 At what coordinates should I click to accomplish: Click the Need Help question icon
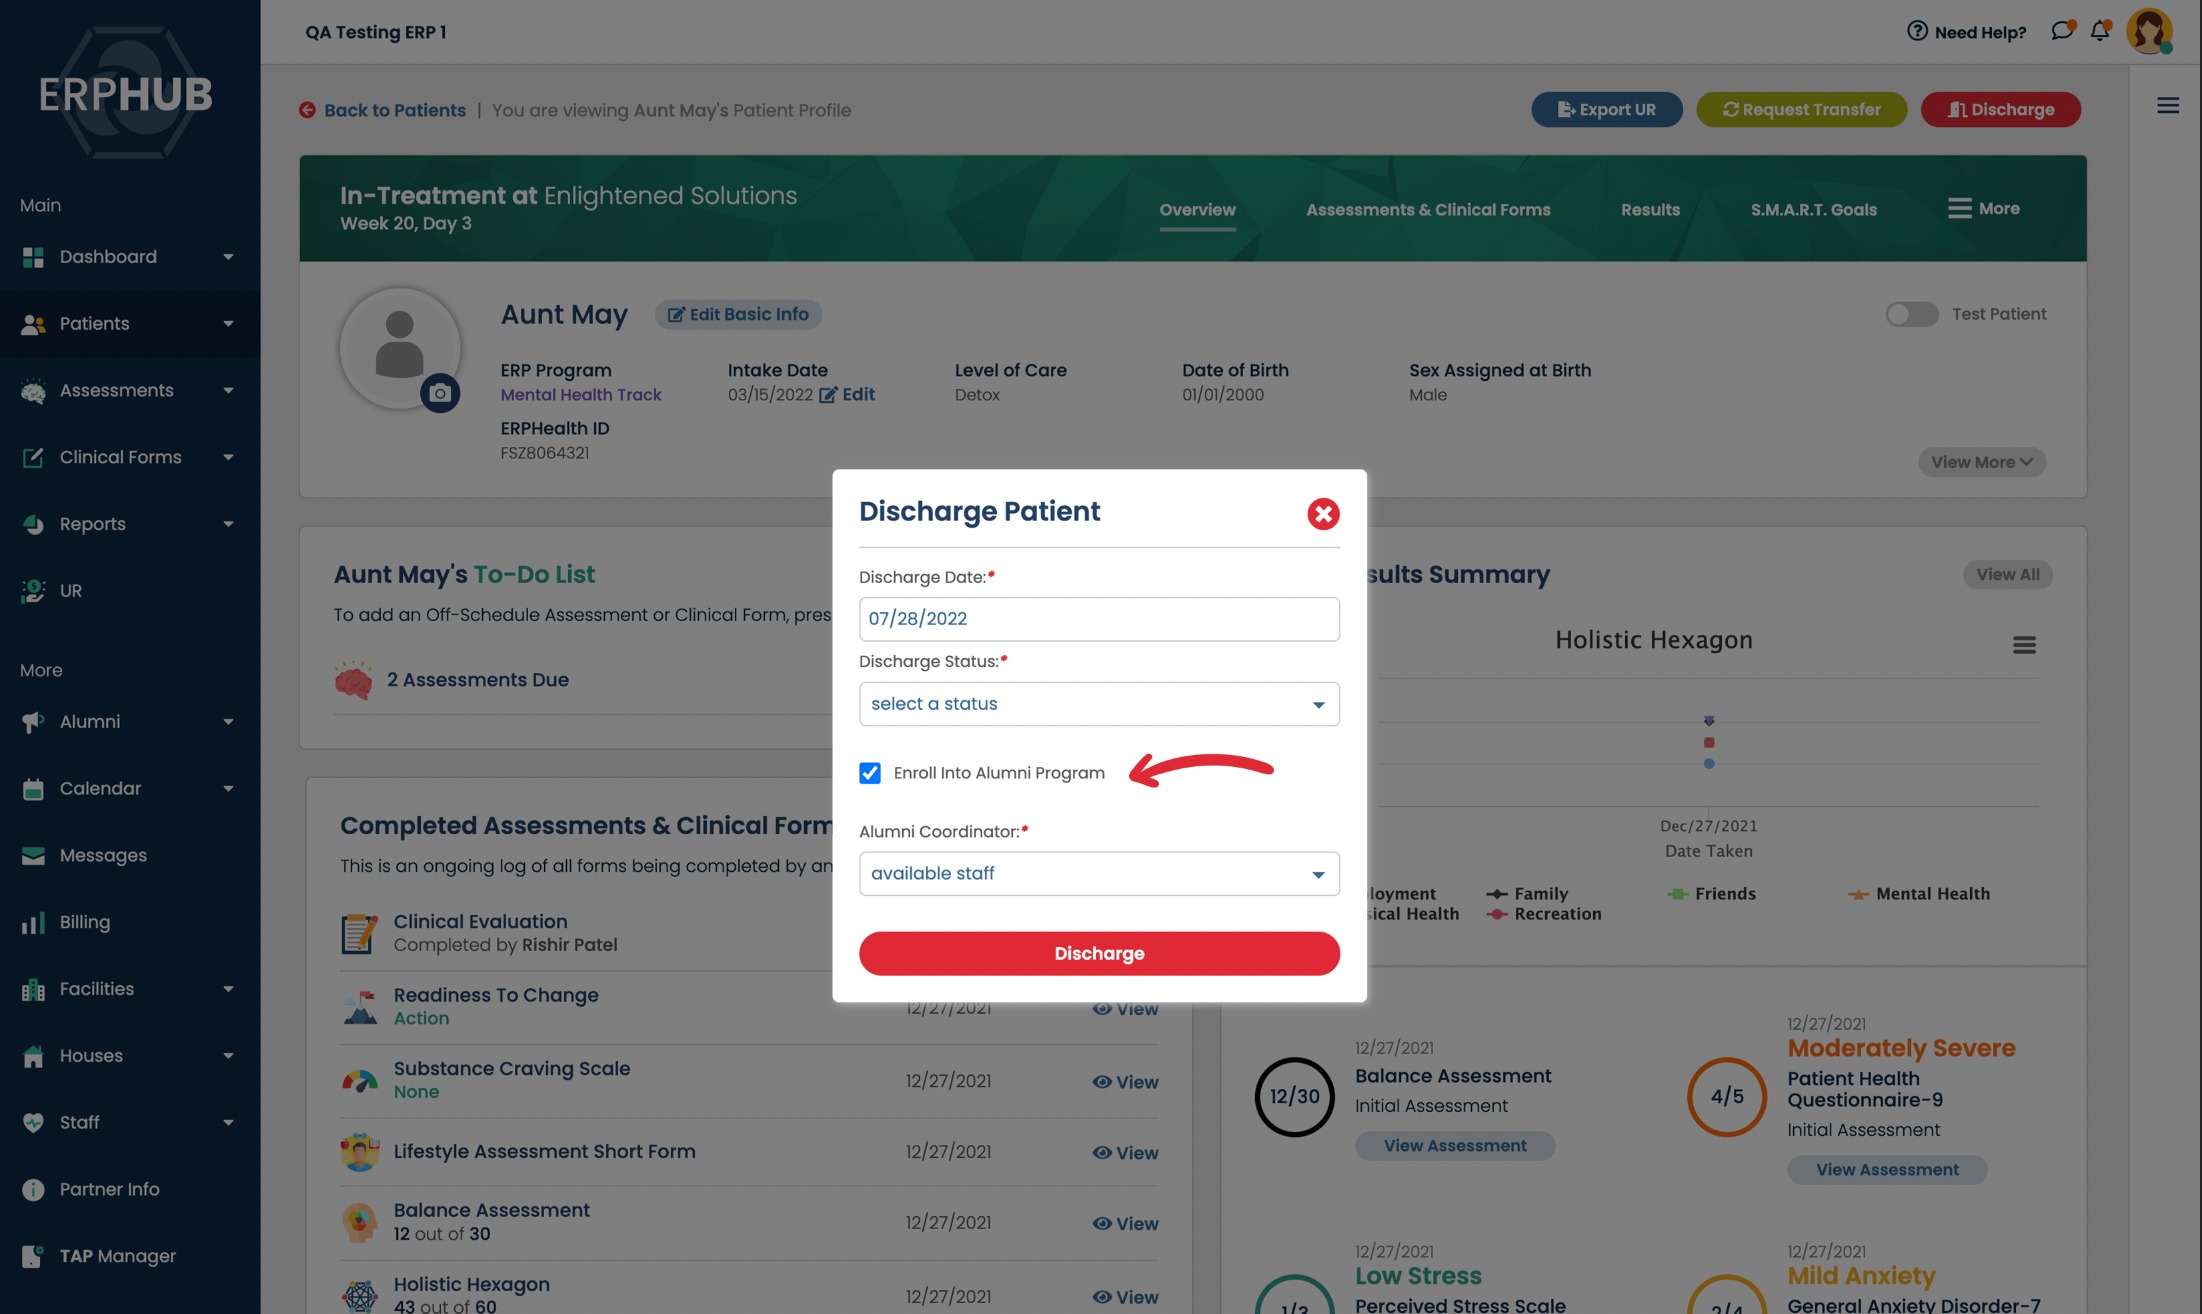(1916, 31)
